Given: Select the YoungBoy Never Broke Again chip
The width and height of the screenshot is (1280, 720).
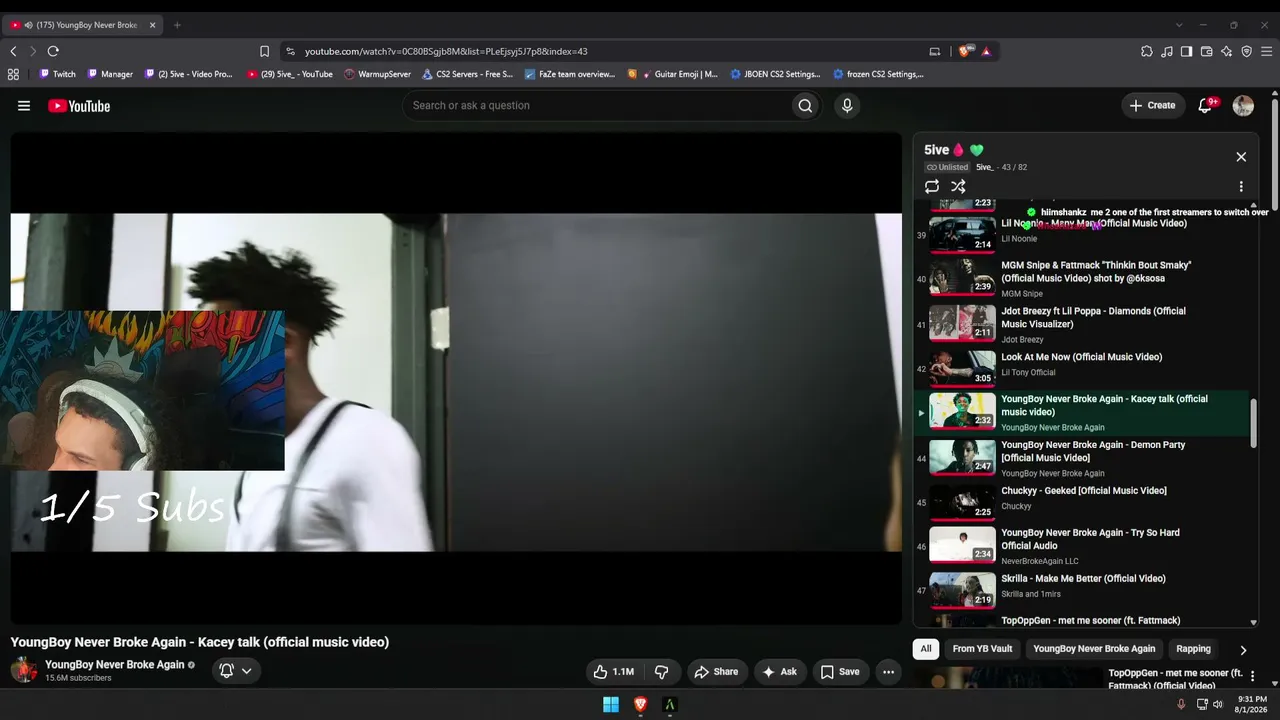Looking at the screenshot, I should 1094,649.
